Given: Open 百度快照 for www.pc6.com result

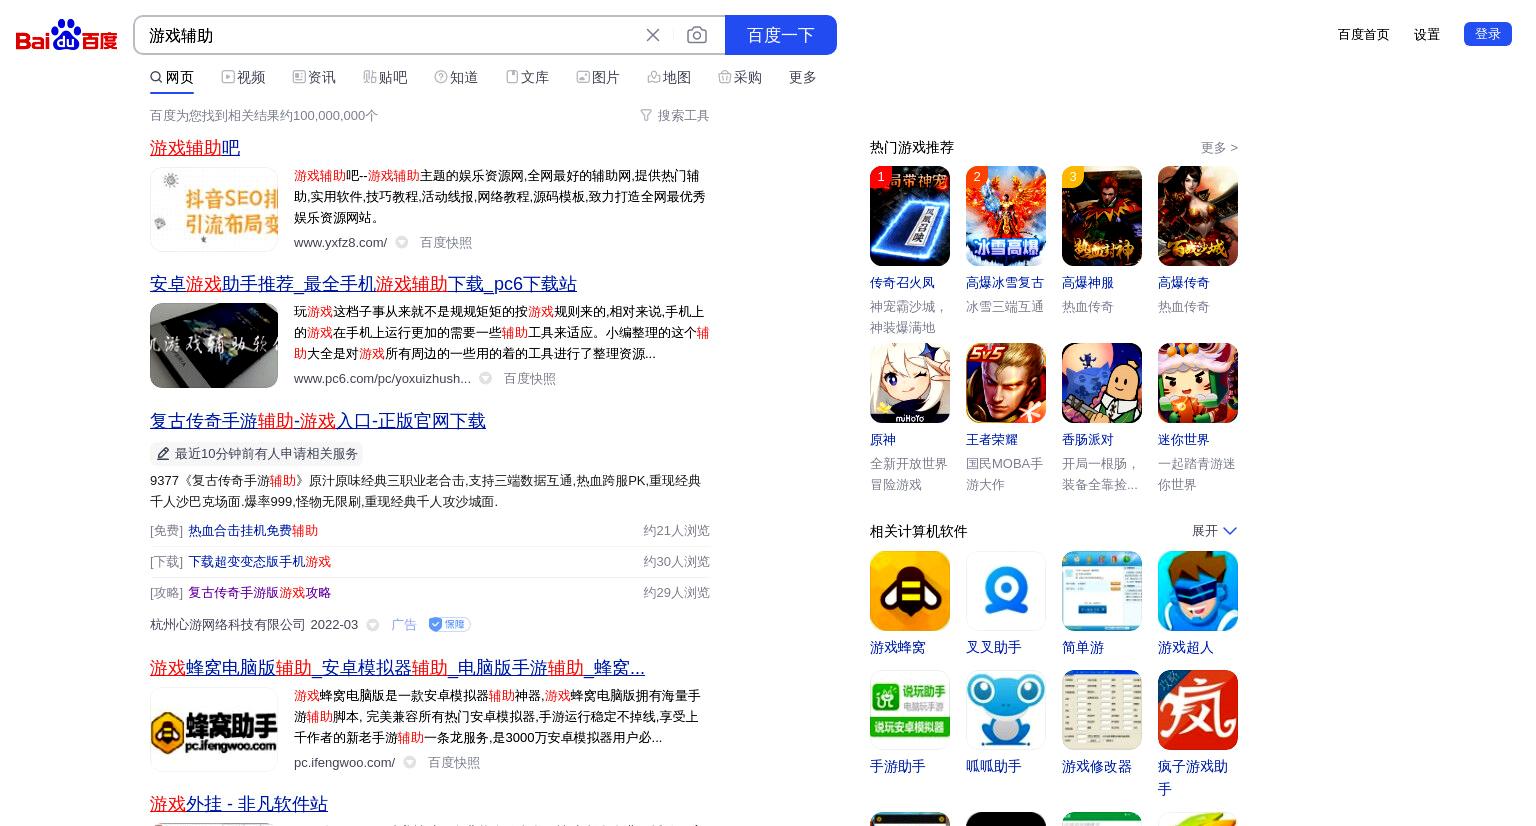Looking at the screenshot, I should (530, 378).
